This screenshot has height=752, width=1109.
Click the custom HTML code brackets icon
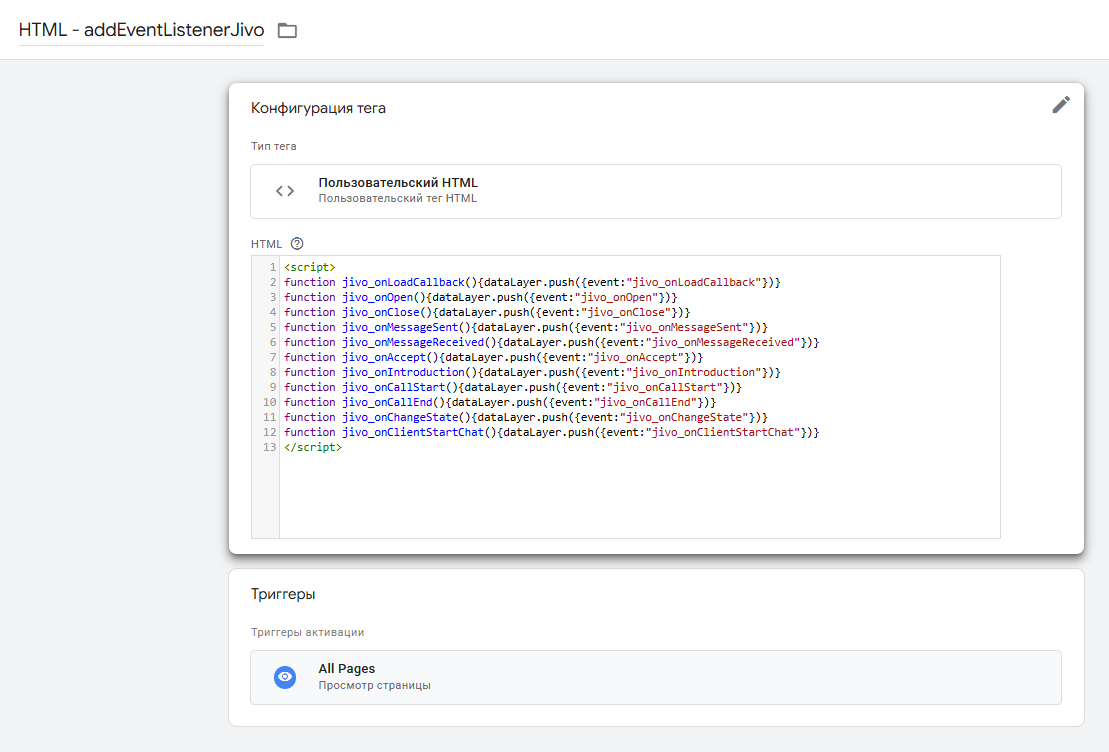coord(285,191)
